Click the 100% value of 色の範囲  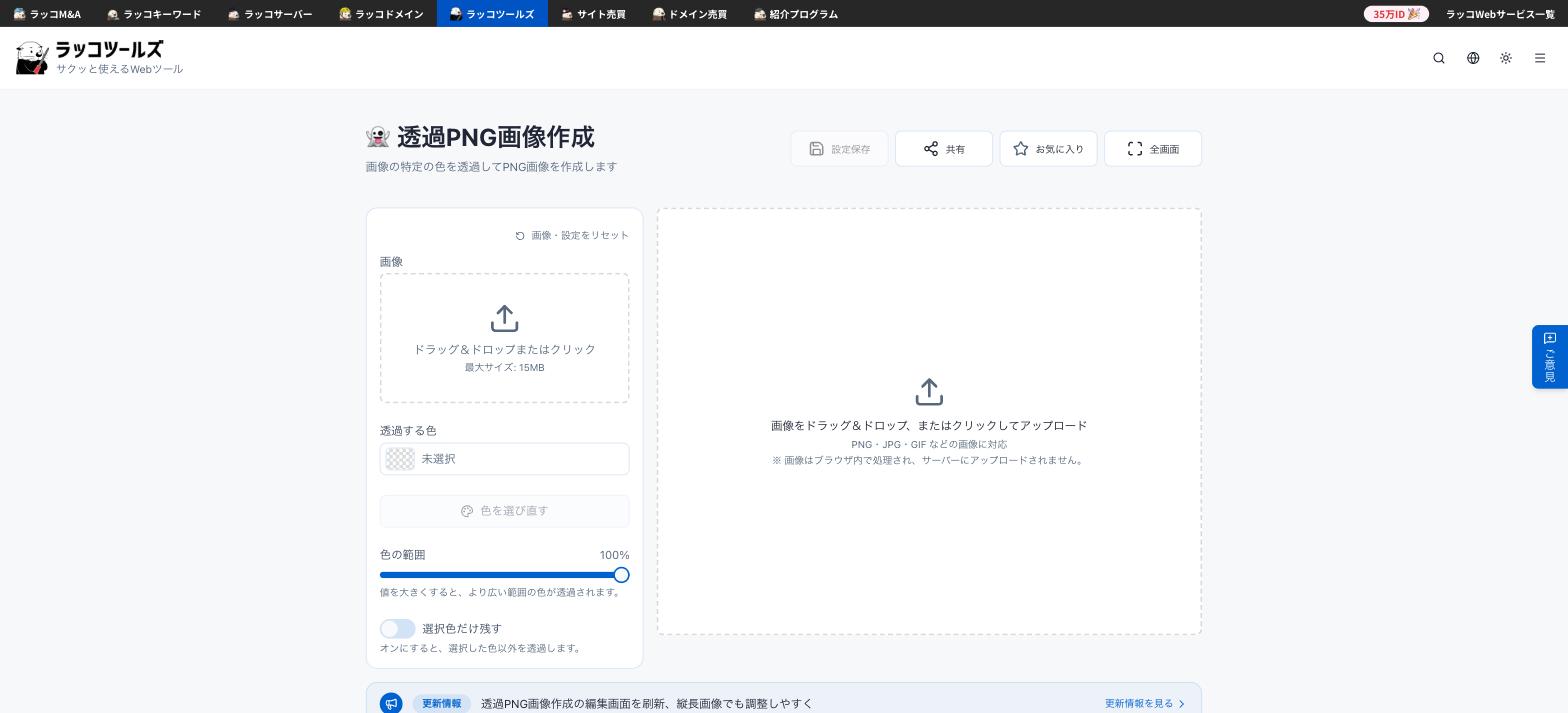(x=615, y=555)
